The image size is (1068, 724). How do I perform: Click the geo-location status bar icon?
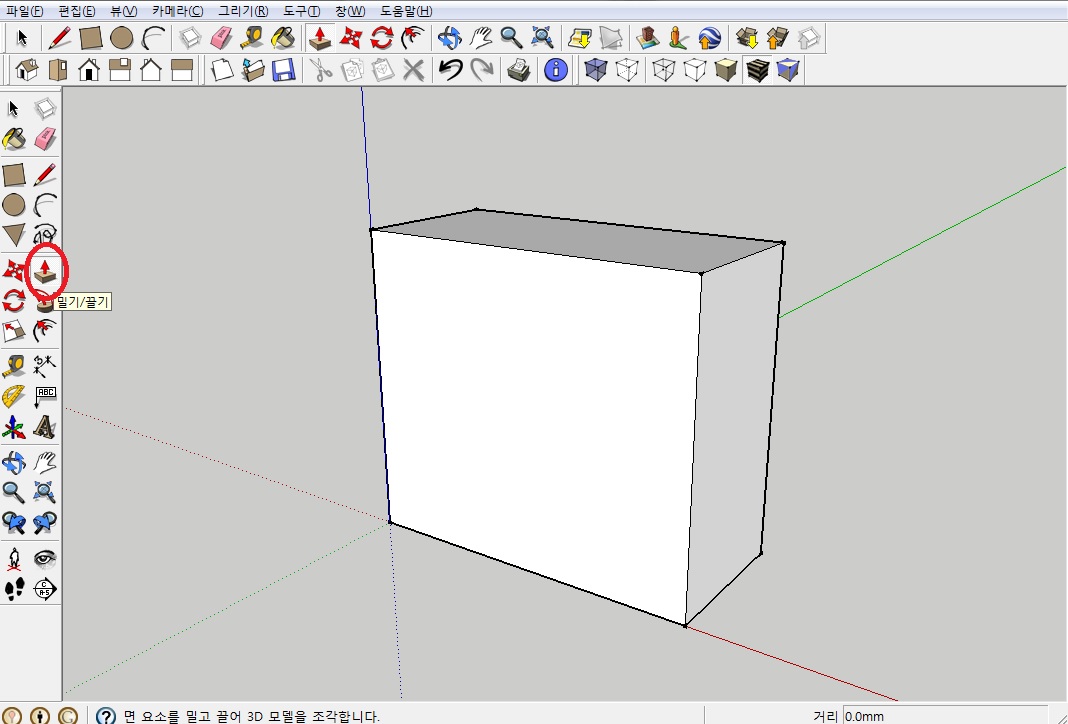pos(12,716)
